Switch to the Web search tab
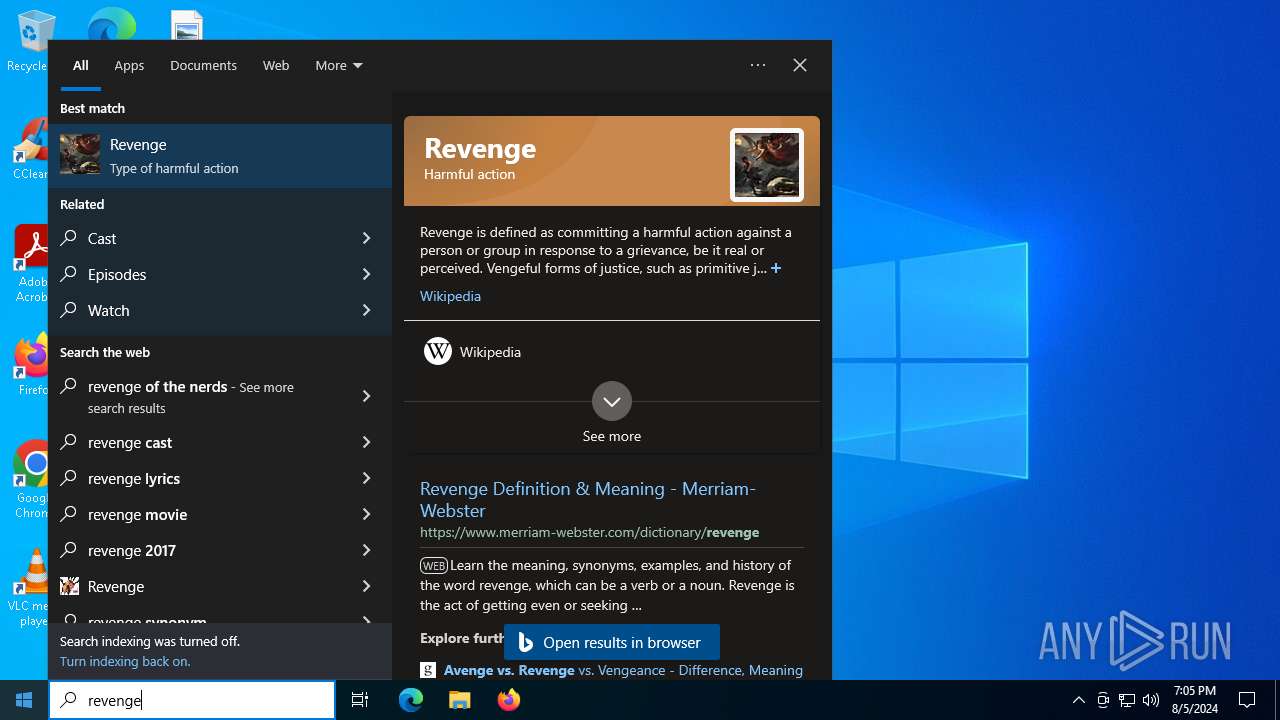This screenshot has height=720, width=1280. point(276,65)
